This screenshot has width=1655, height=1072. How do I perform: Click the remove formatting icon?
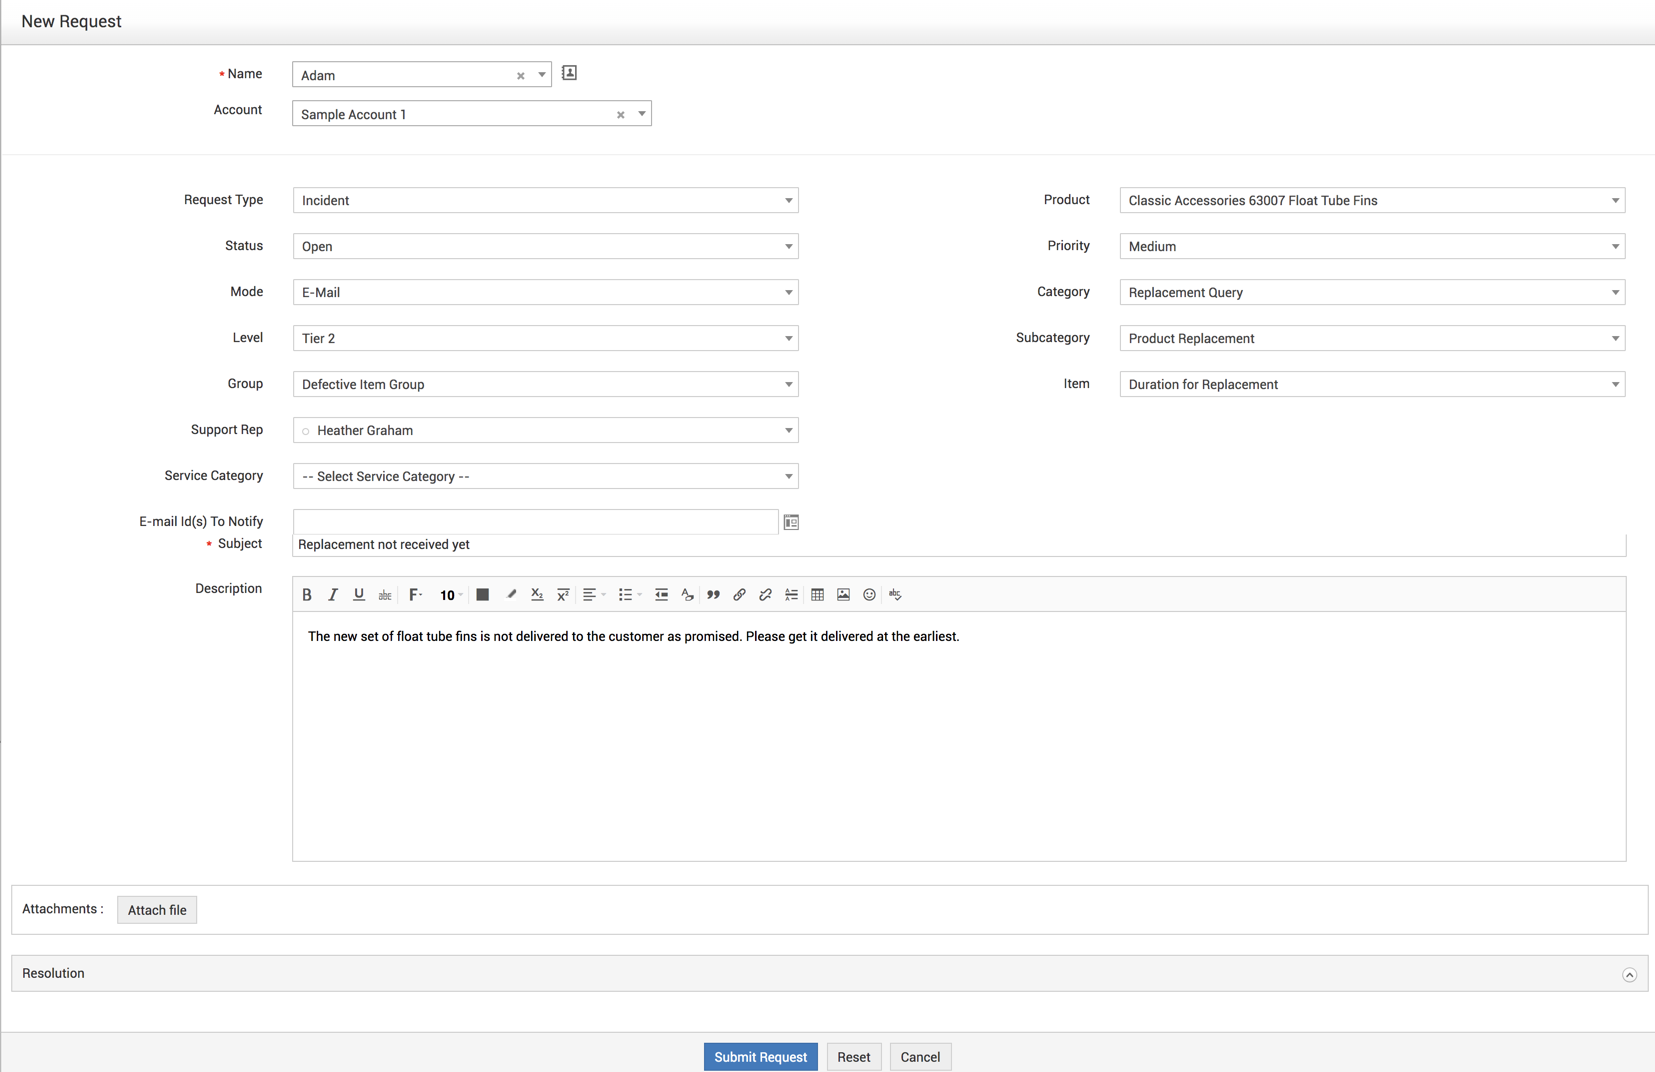pyautogui.click(x=687, y=595)
